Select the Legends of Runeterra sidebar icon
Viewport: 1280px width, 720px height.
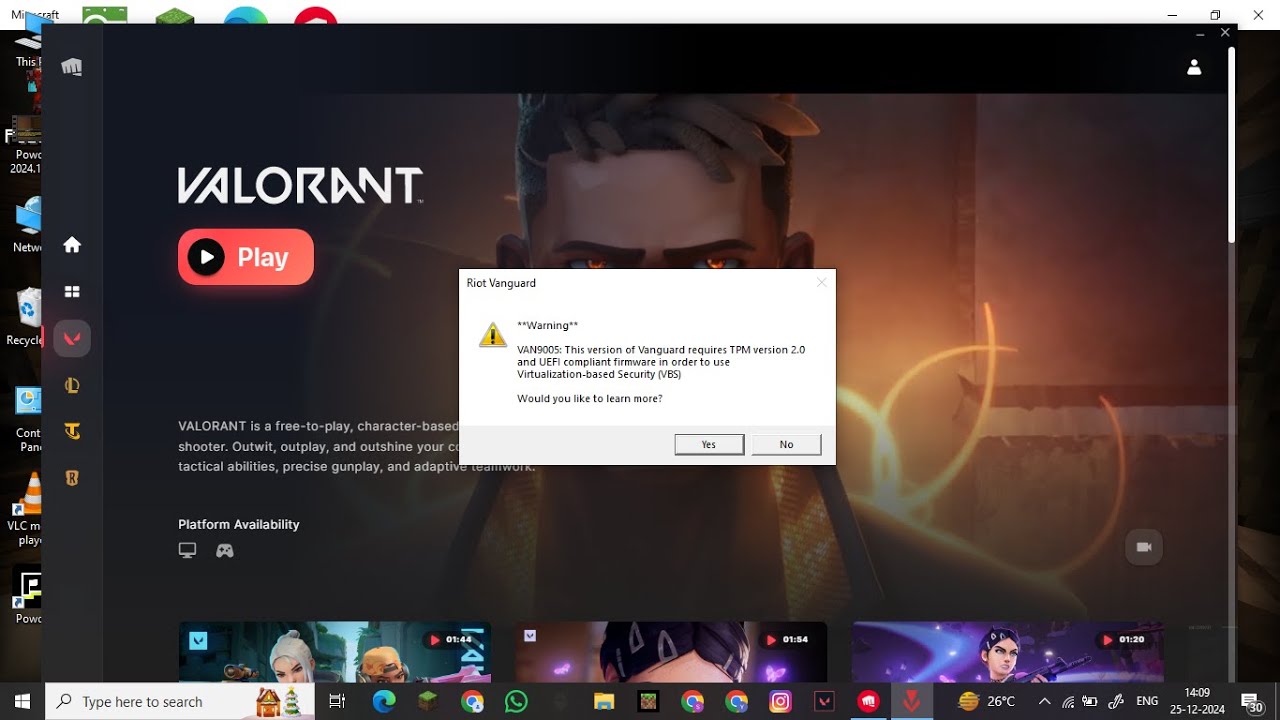pyautogui.click(x=72, y=479)
